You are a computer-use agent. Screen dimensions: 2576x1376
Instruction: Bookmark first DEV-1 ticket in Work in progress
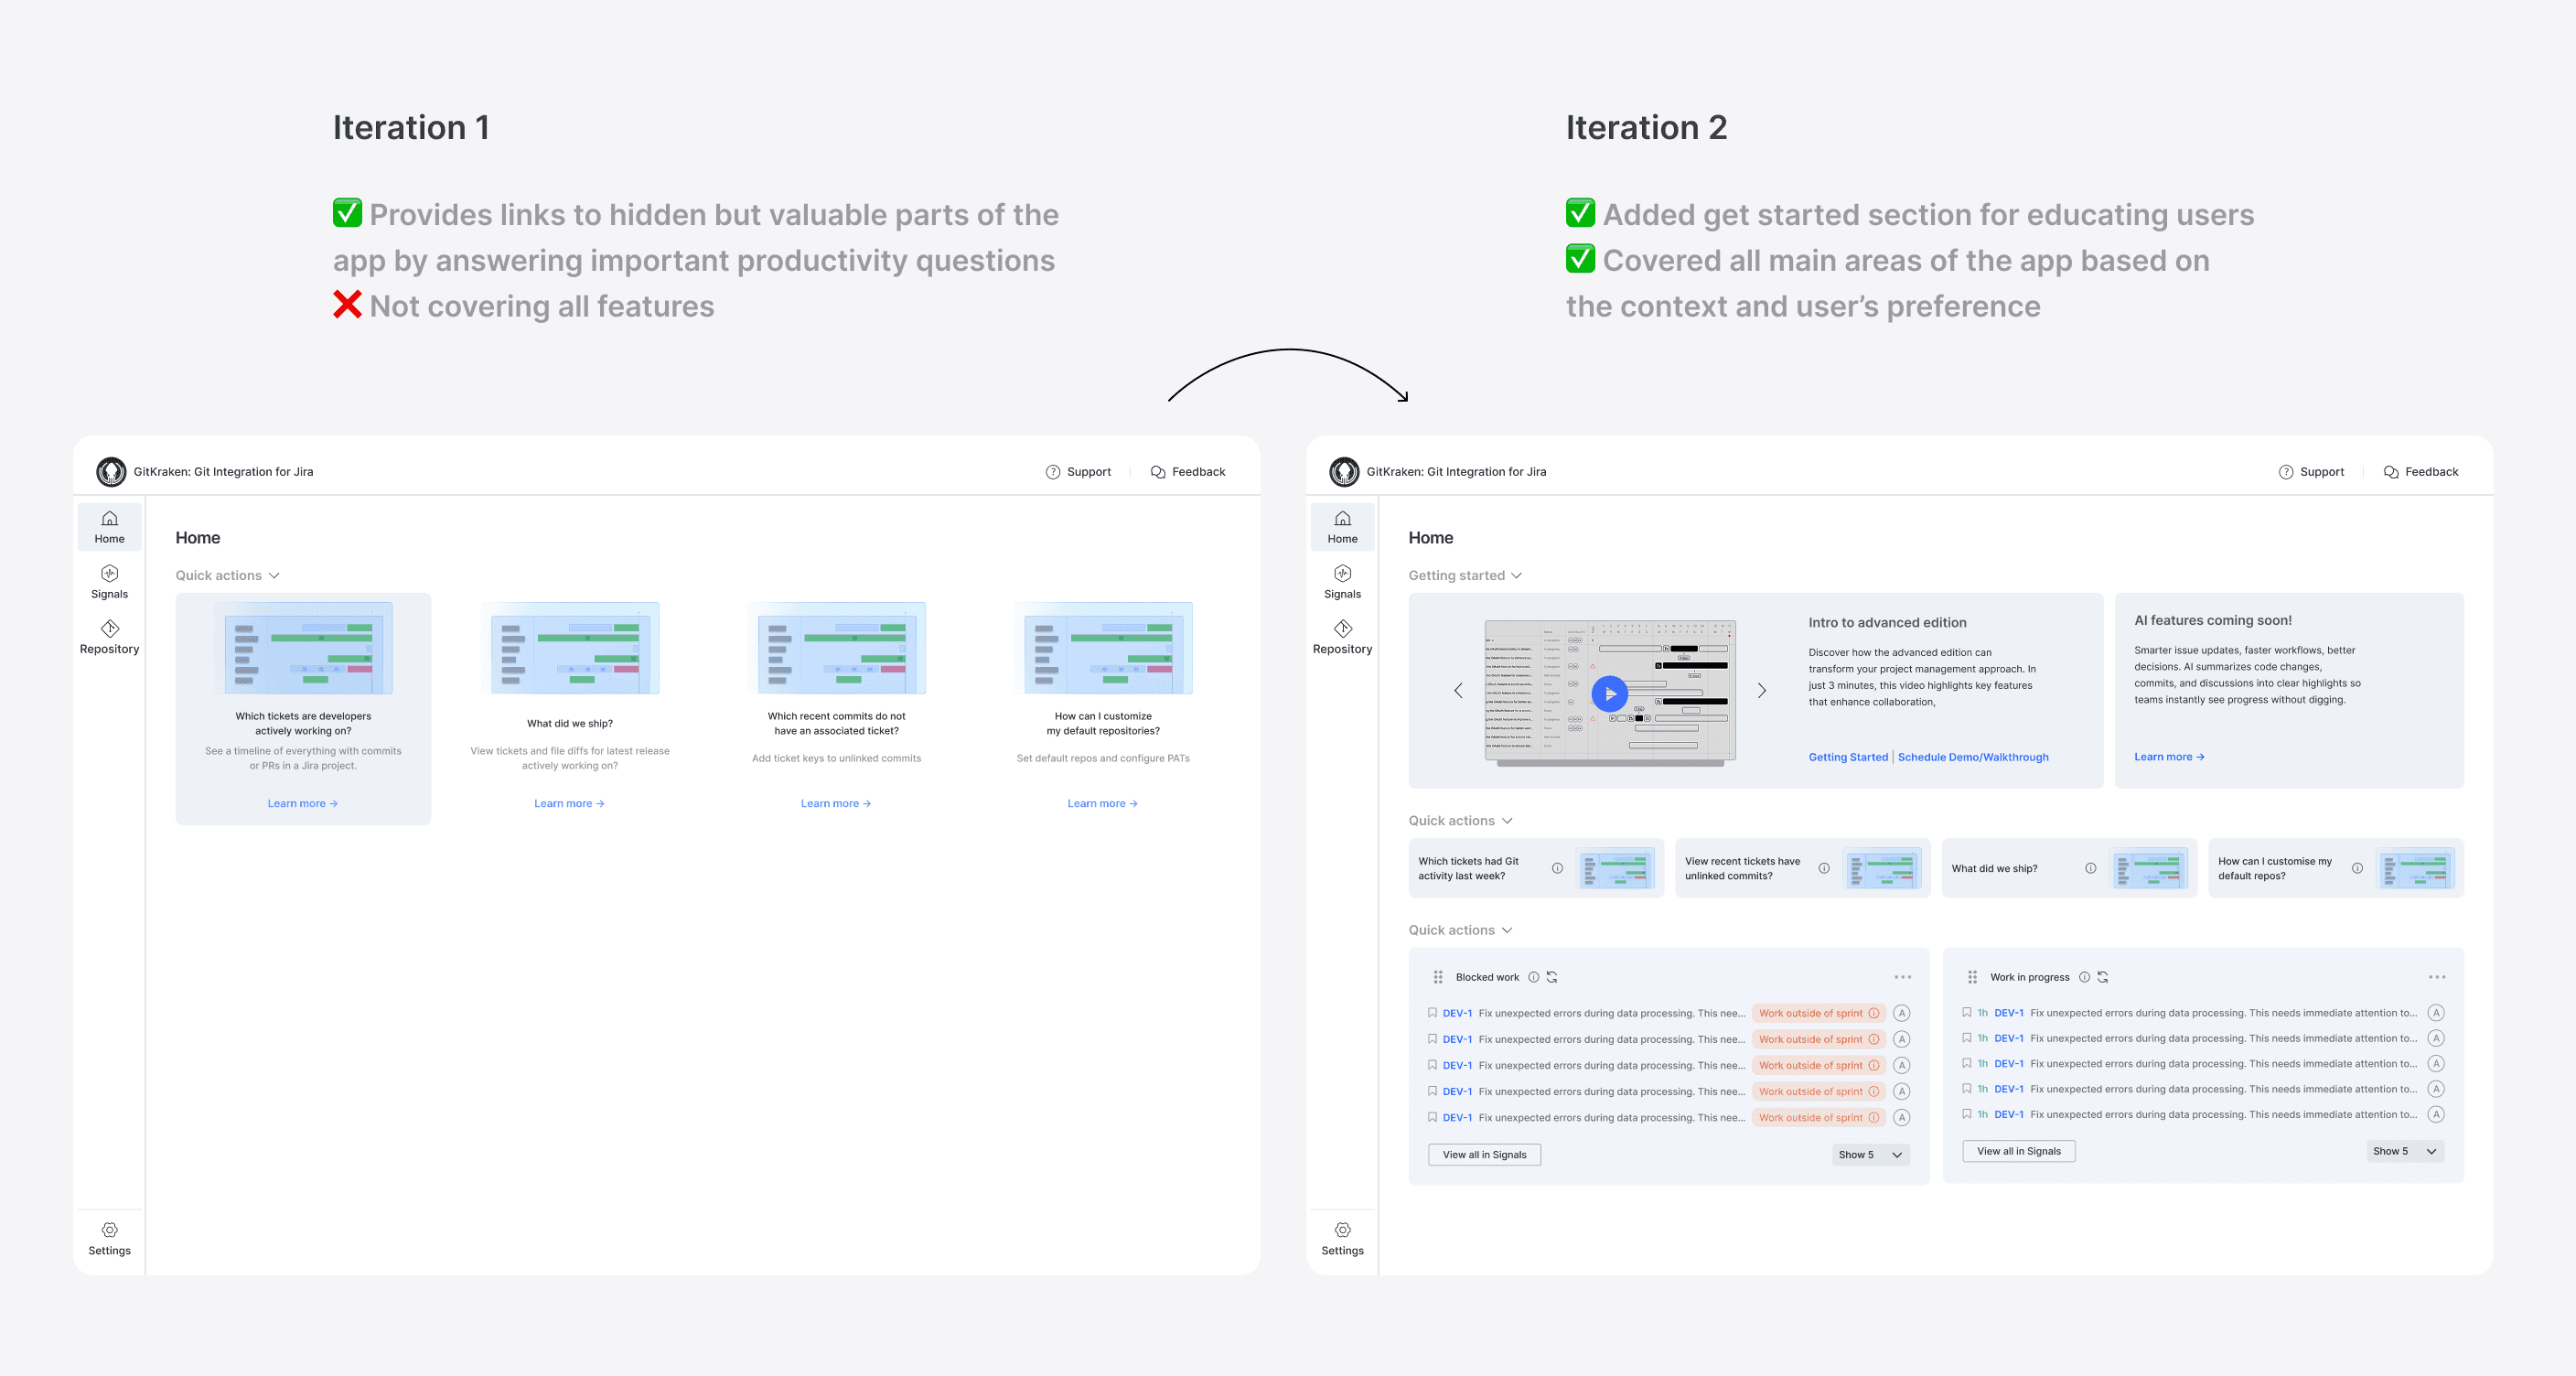pyautogui.click(x=1966, y=1012)
